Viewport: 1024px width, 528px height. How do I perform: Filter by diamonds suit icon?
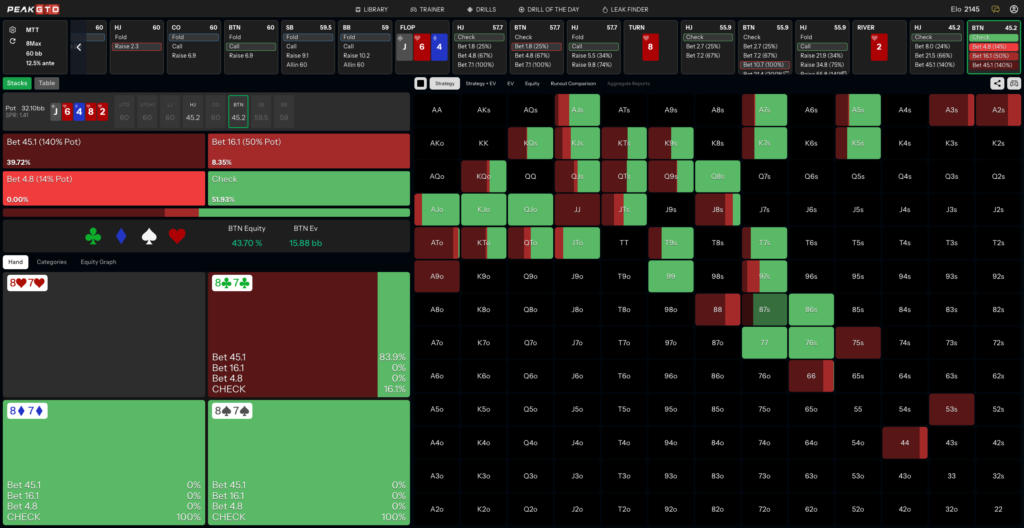(121, 237)
